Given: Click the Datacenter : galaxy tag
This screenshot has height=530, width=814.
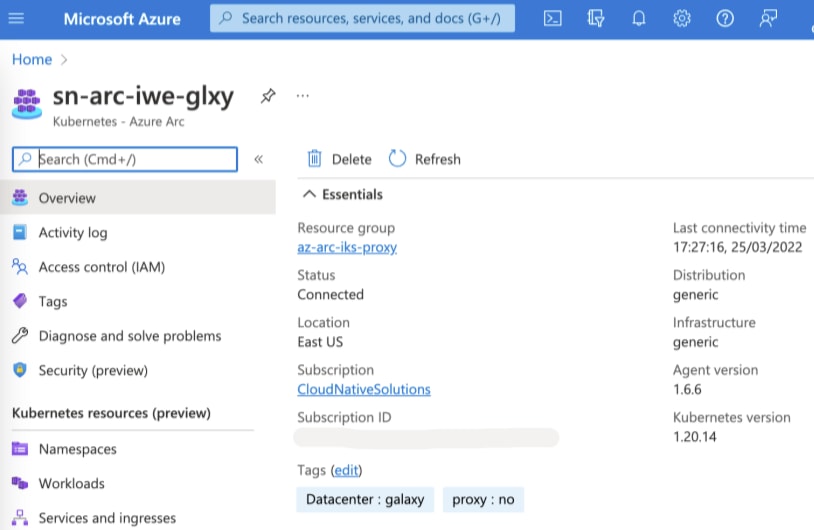Looking at the screenshot, I should tap(365, 499).
